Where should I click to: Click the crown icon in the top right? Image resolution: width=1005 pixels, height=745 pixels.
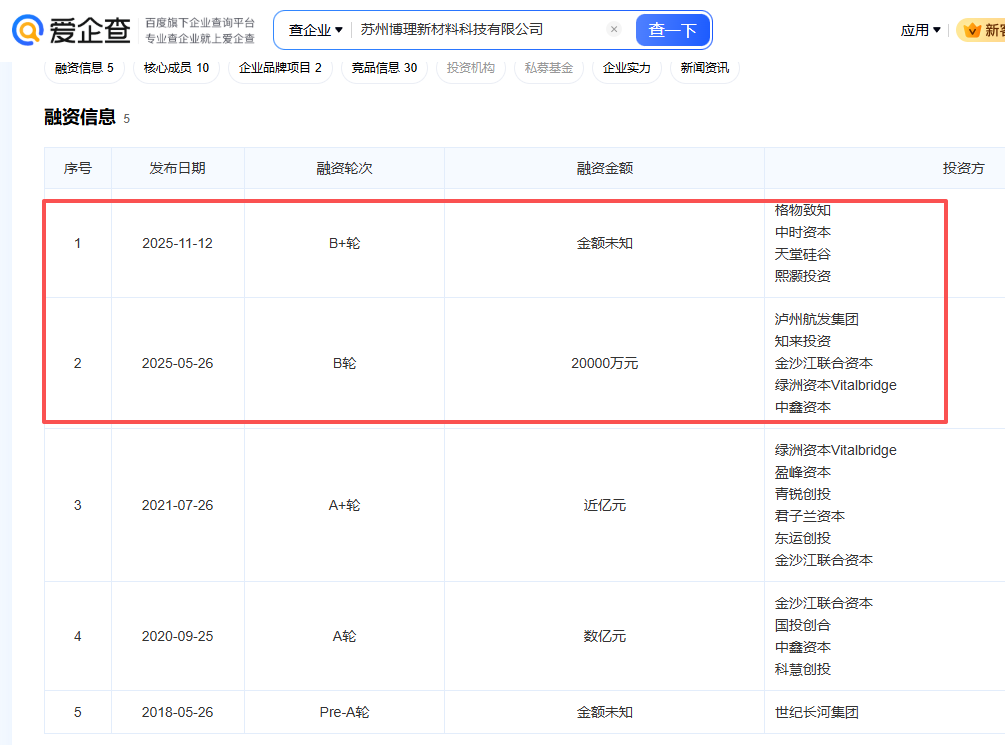[x=972, y=30]
